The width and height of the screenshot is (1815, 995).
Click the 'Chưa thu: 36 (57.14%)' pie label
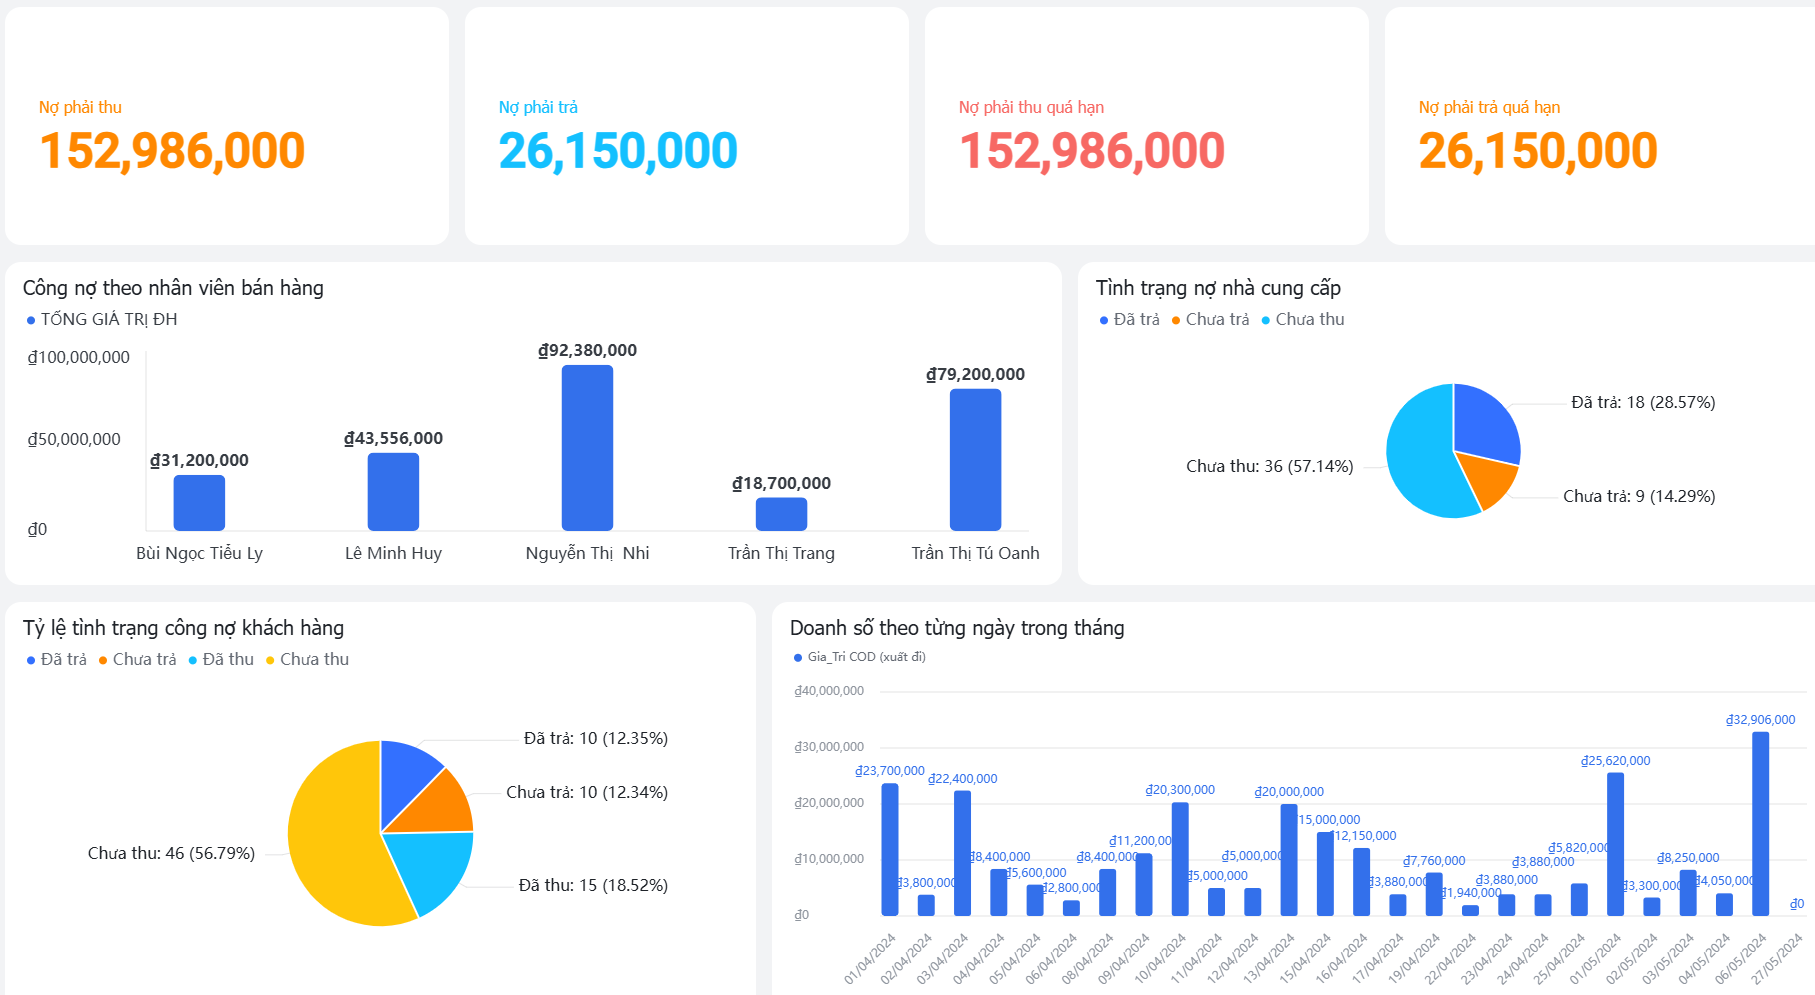1269,466
